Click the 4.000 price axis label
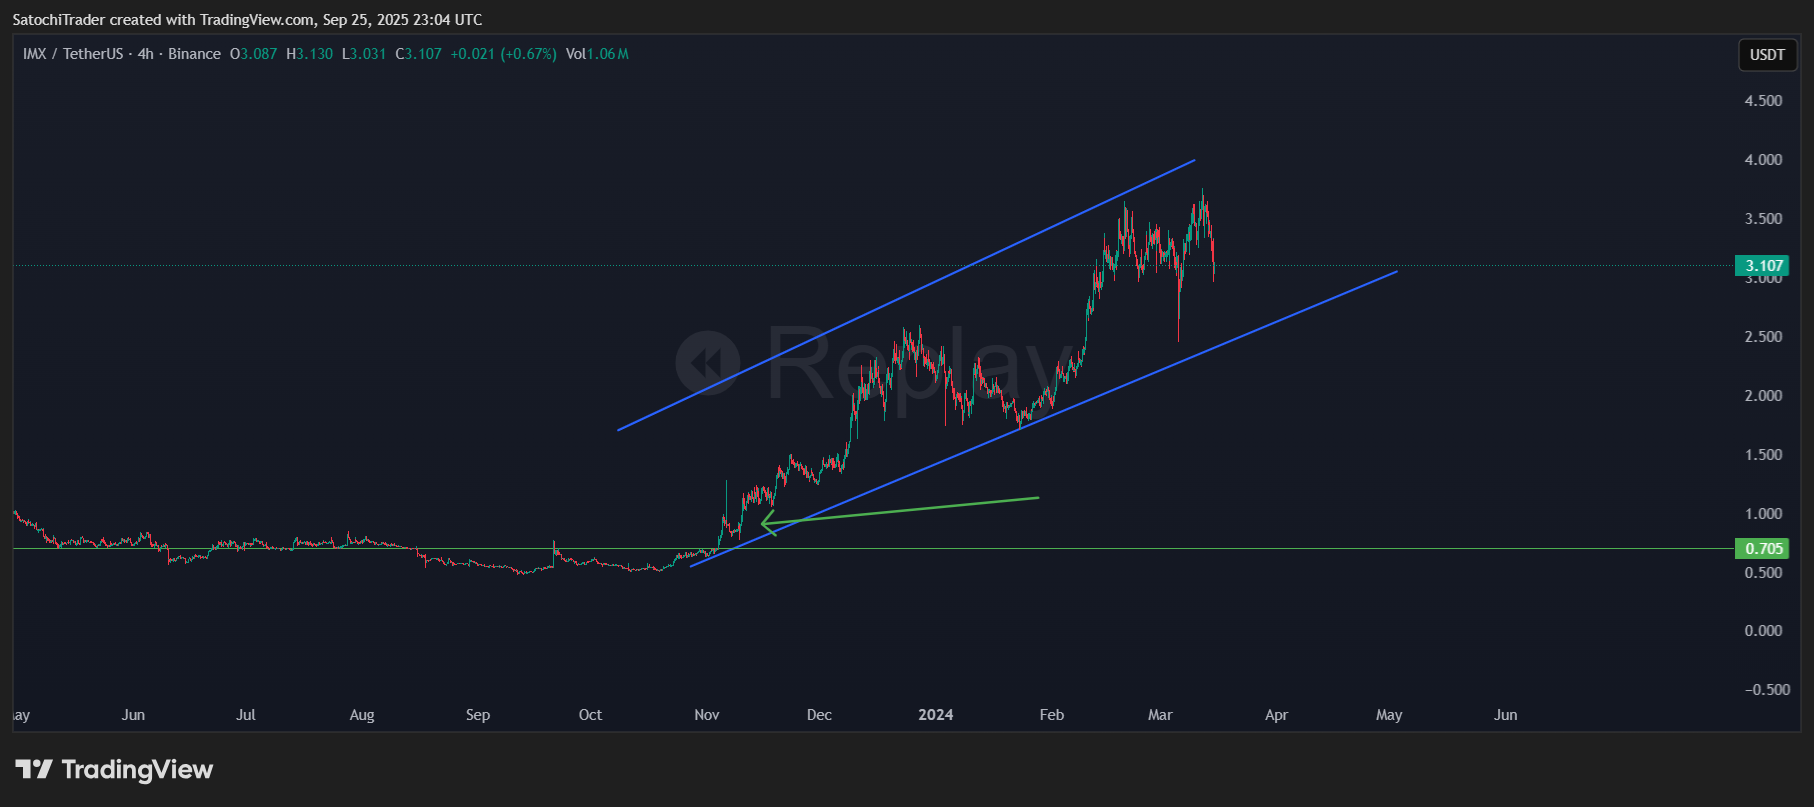This screenshot has height=807, width=1814. tap(1763, 160)
